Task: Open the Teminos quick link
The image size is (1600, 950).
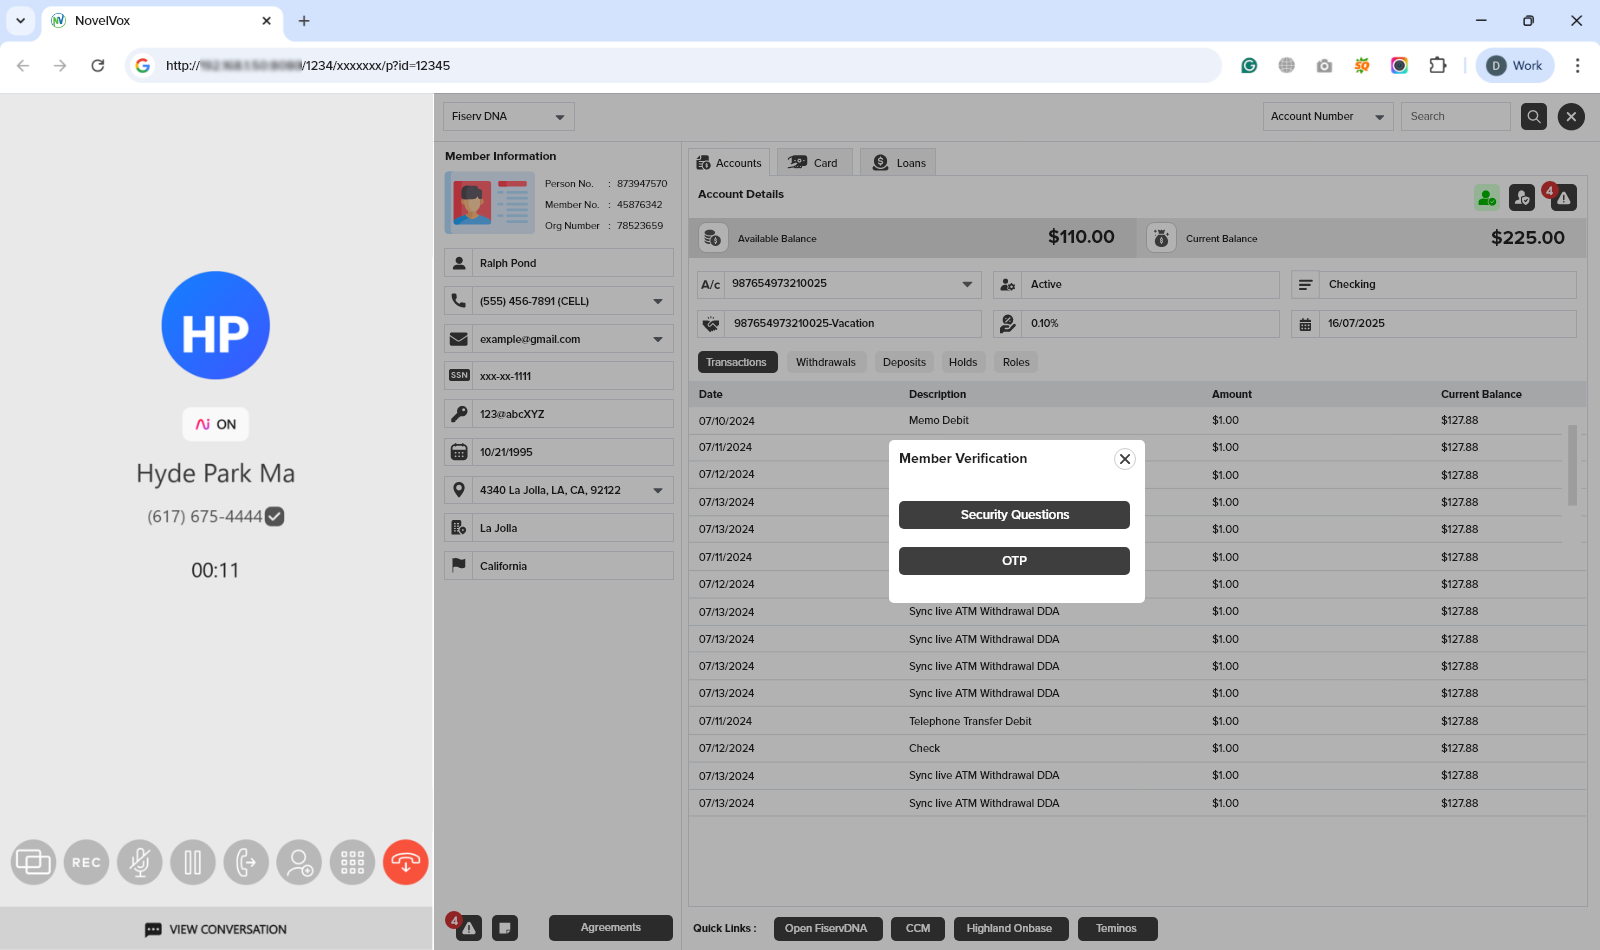Action: [1116, 929]
